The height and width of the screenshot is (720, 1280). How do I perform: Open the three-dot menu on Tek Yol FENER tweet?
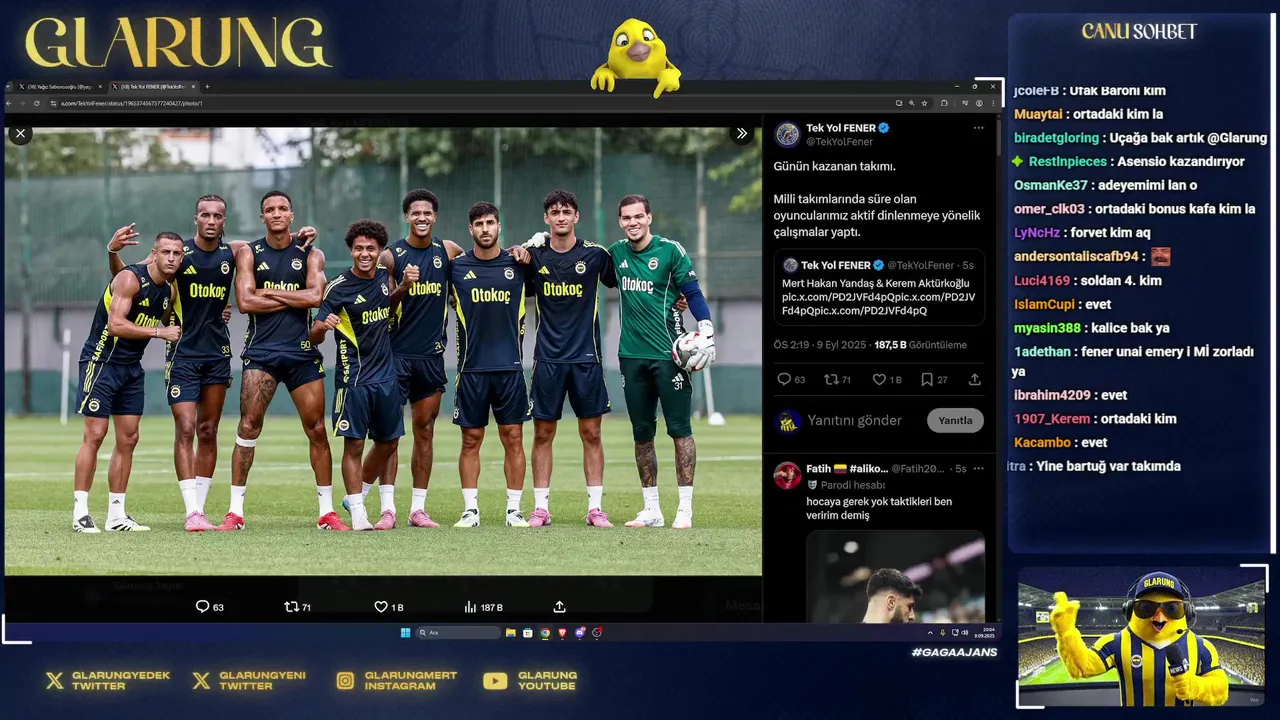(978, 128)
